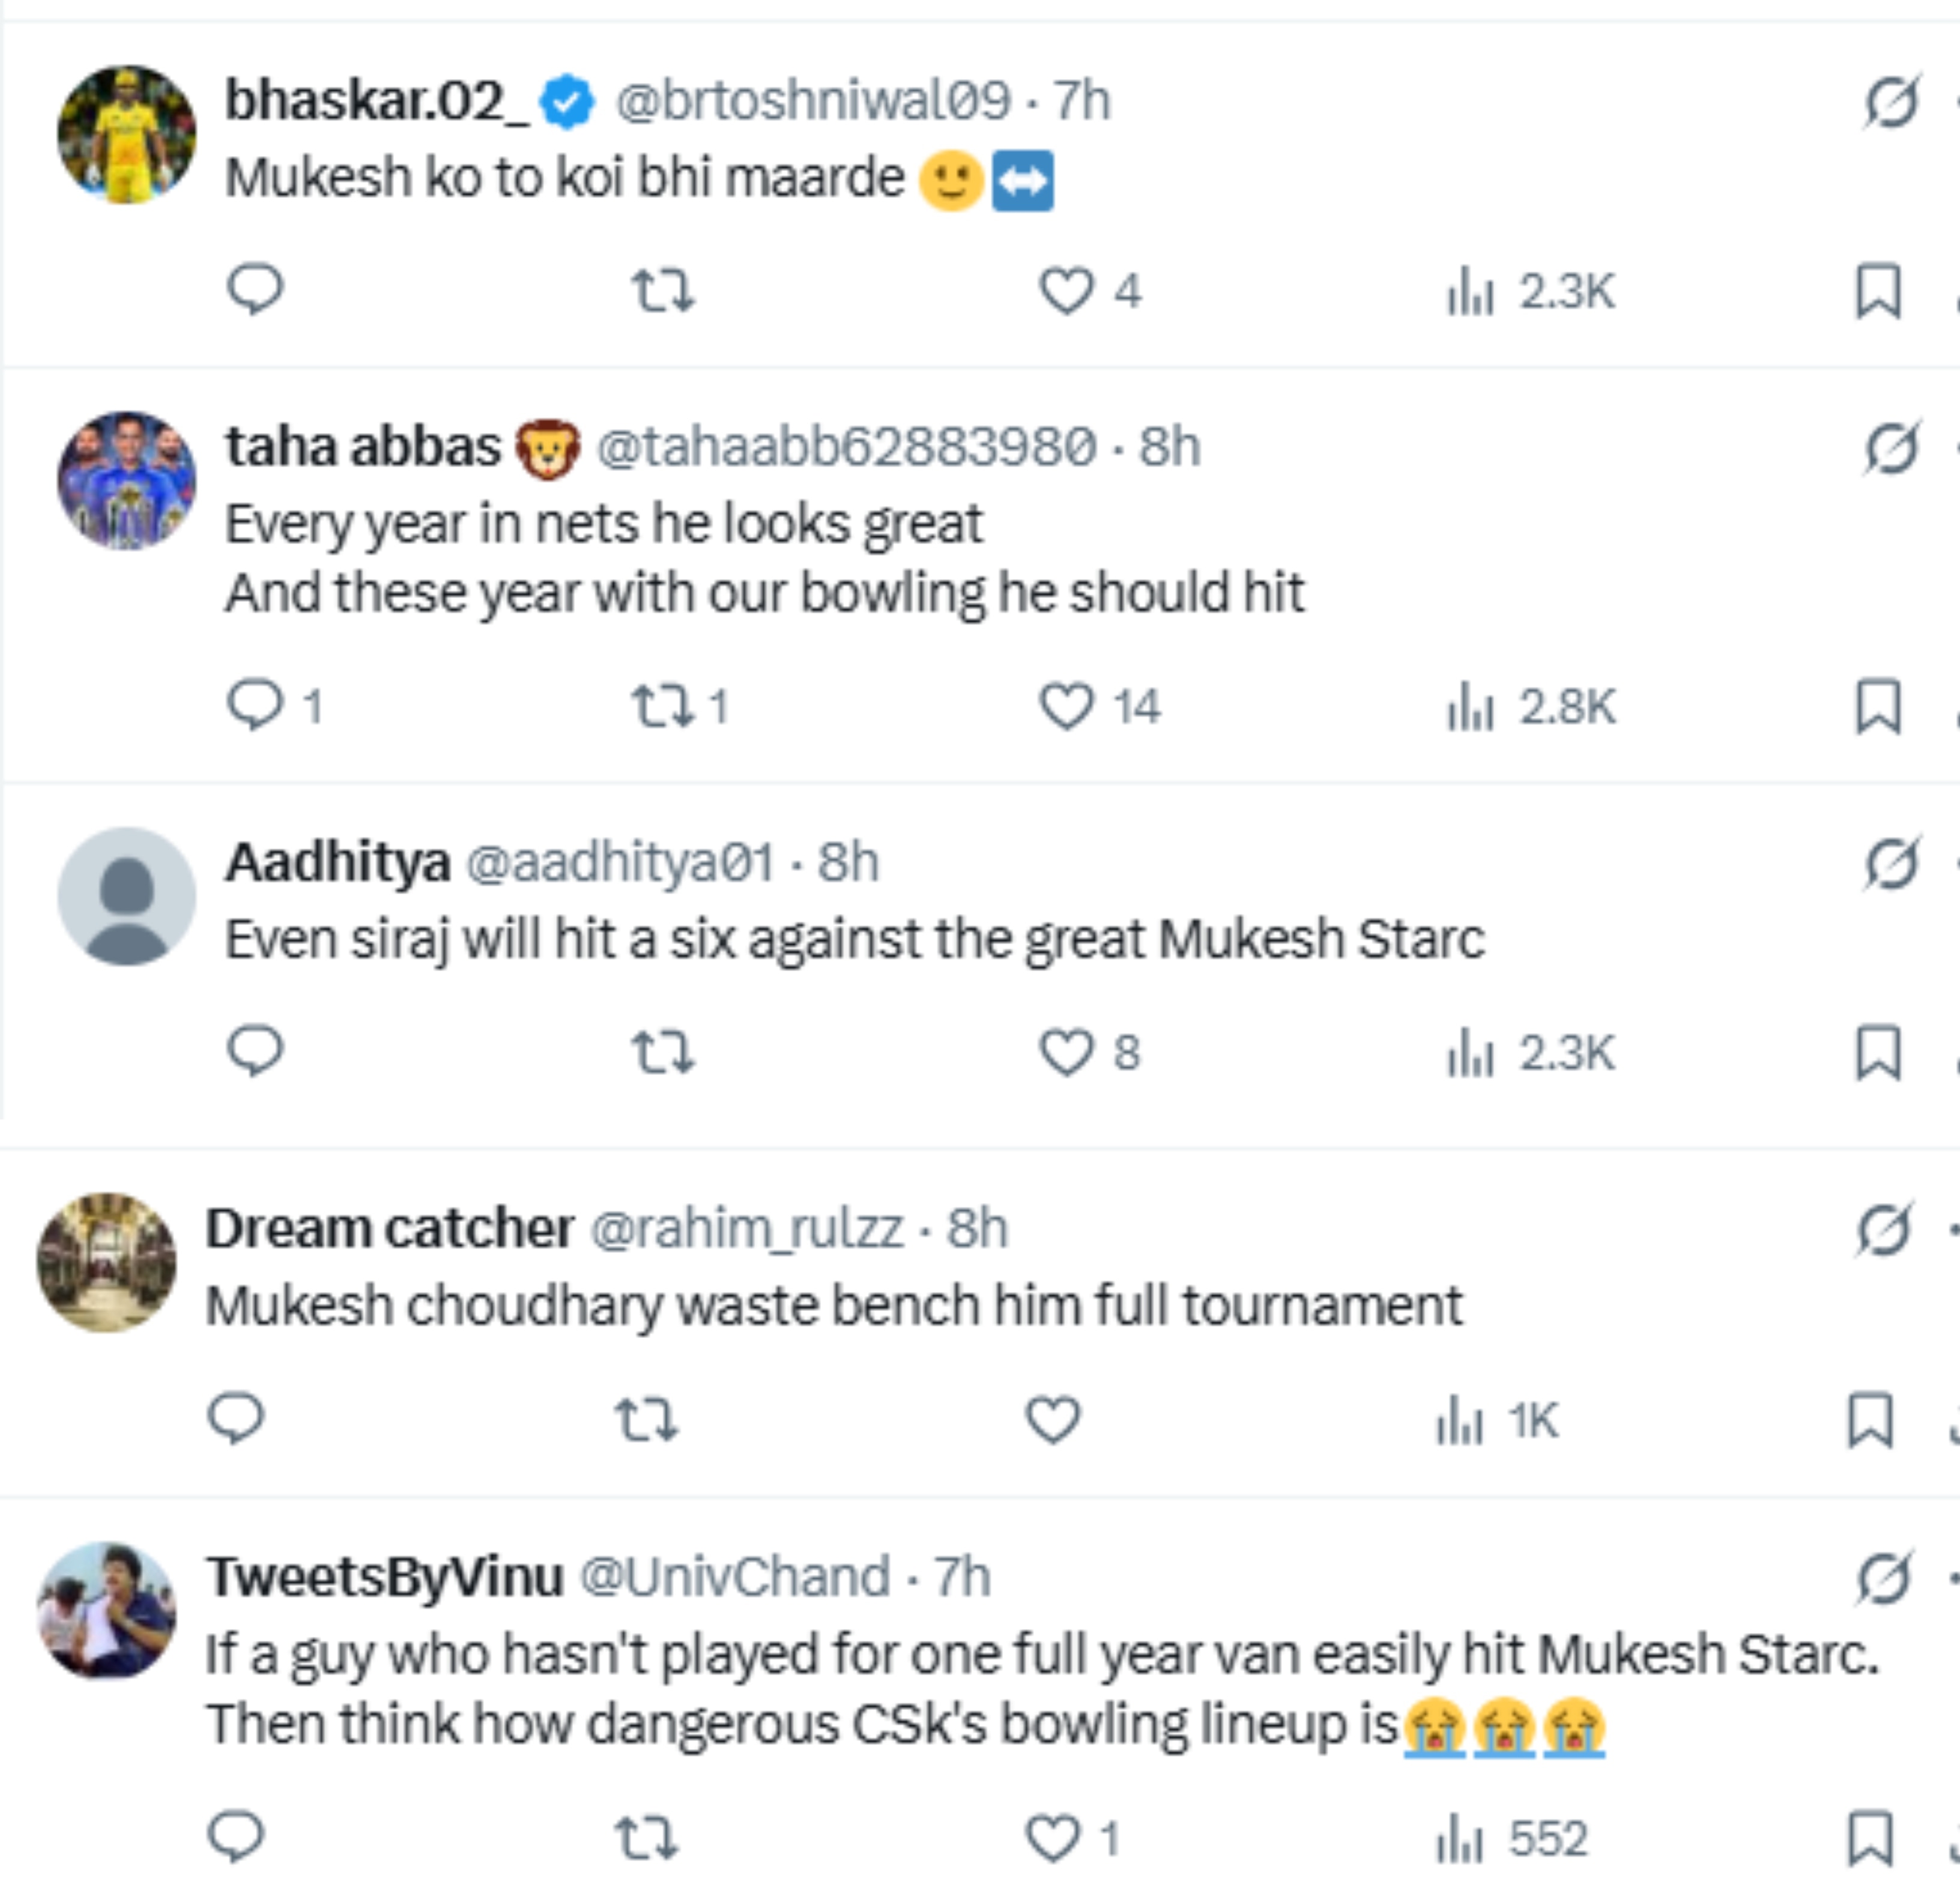1960x1902 pixels.
Task: Open the 8h timestamp on Aadhitya's tweet
Action: [848, 862]
